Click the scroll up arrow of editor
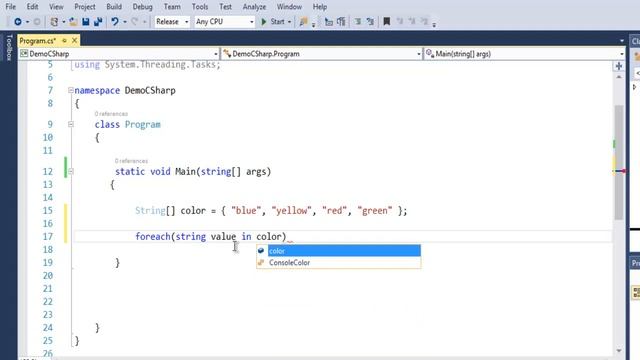The image size is (640, 360). click(619, 76)
